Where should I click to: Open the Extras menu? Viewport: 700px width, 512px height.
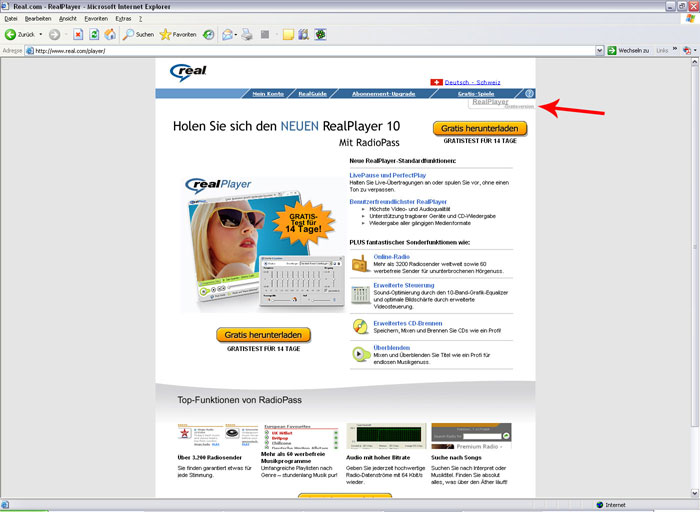123,19
